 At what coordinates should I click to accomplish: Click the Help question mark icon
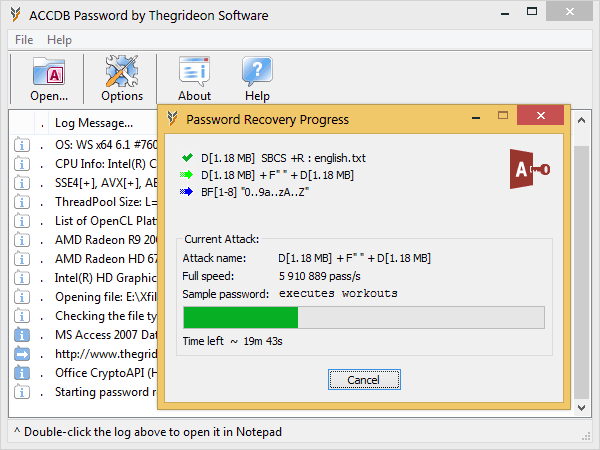257,71
